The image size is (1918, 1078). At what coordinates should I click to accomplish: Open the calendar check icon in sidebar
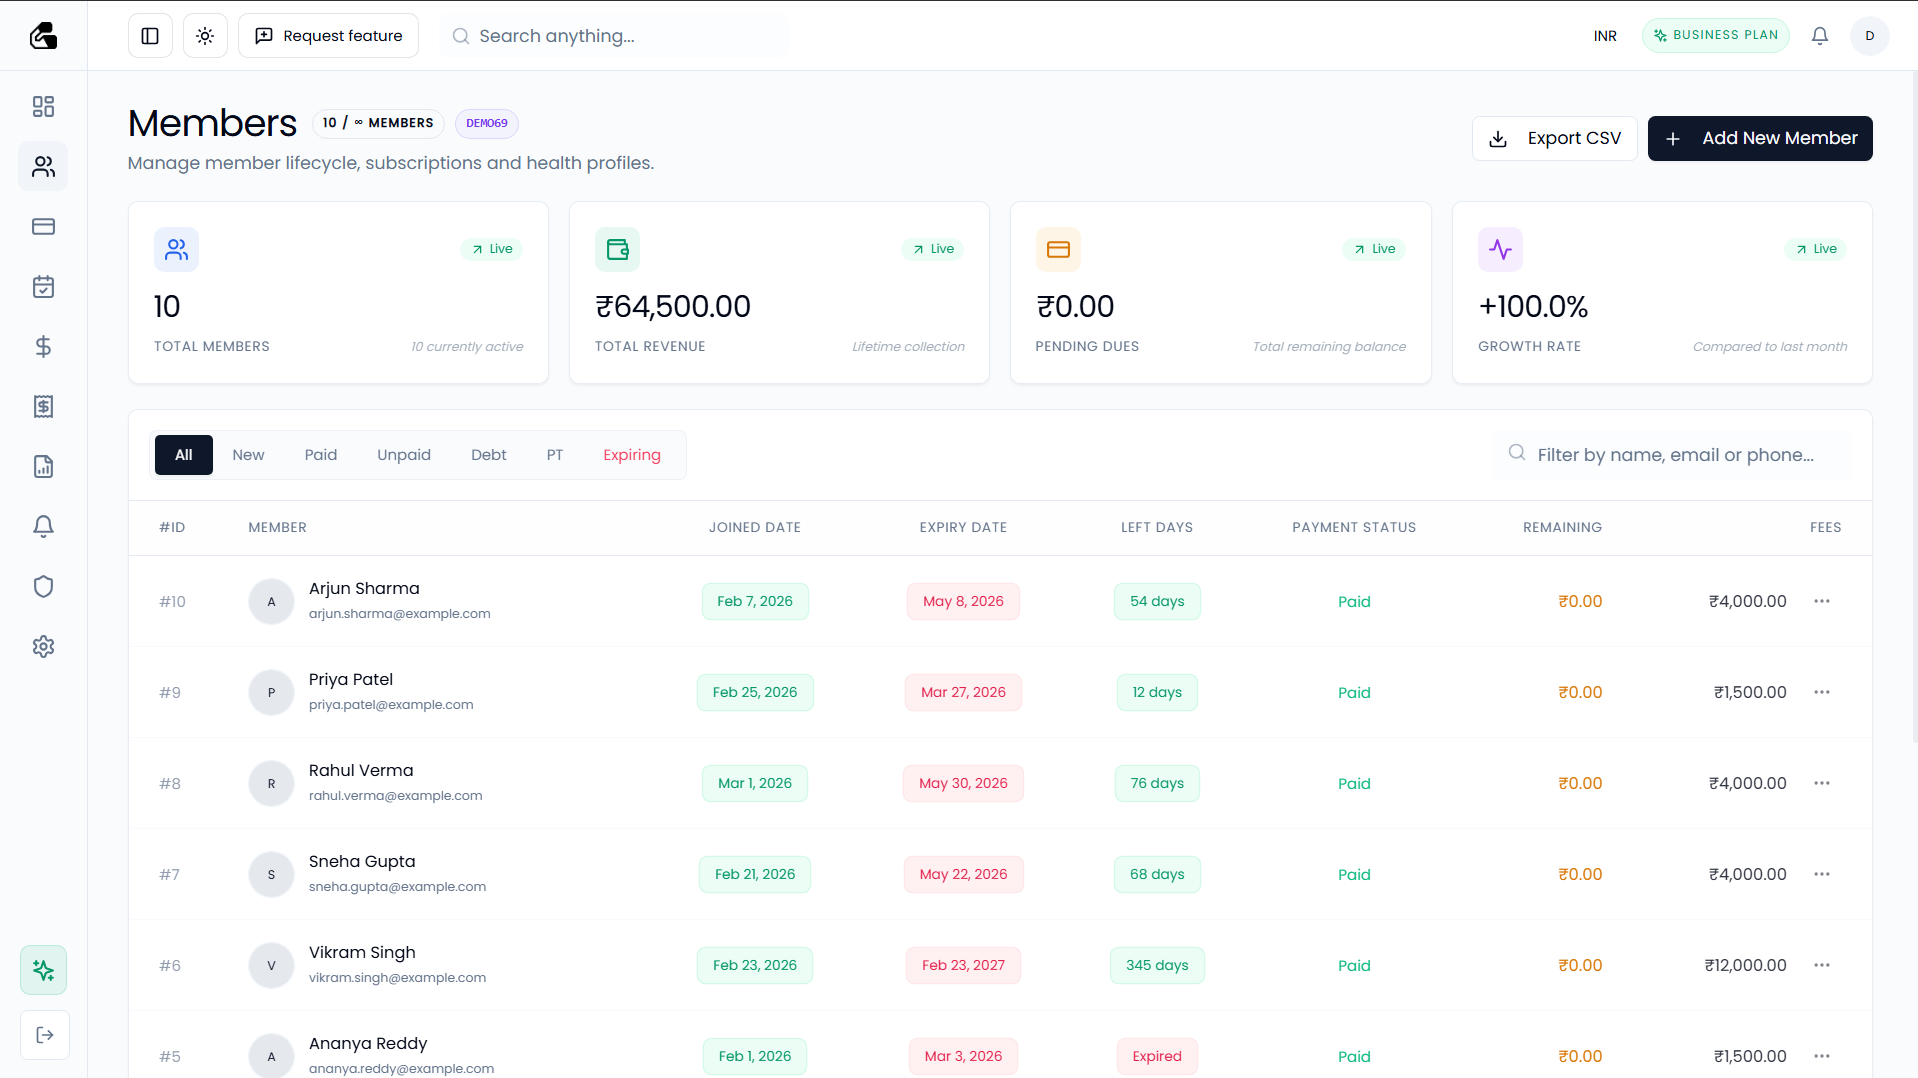[x=43, y=287]
